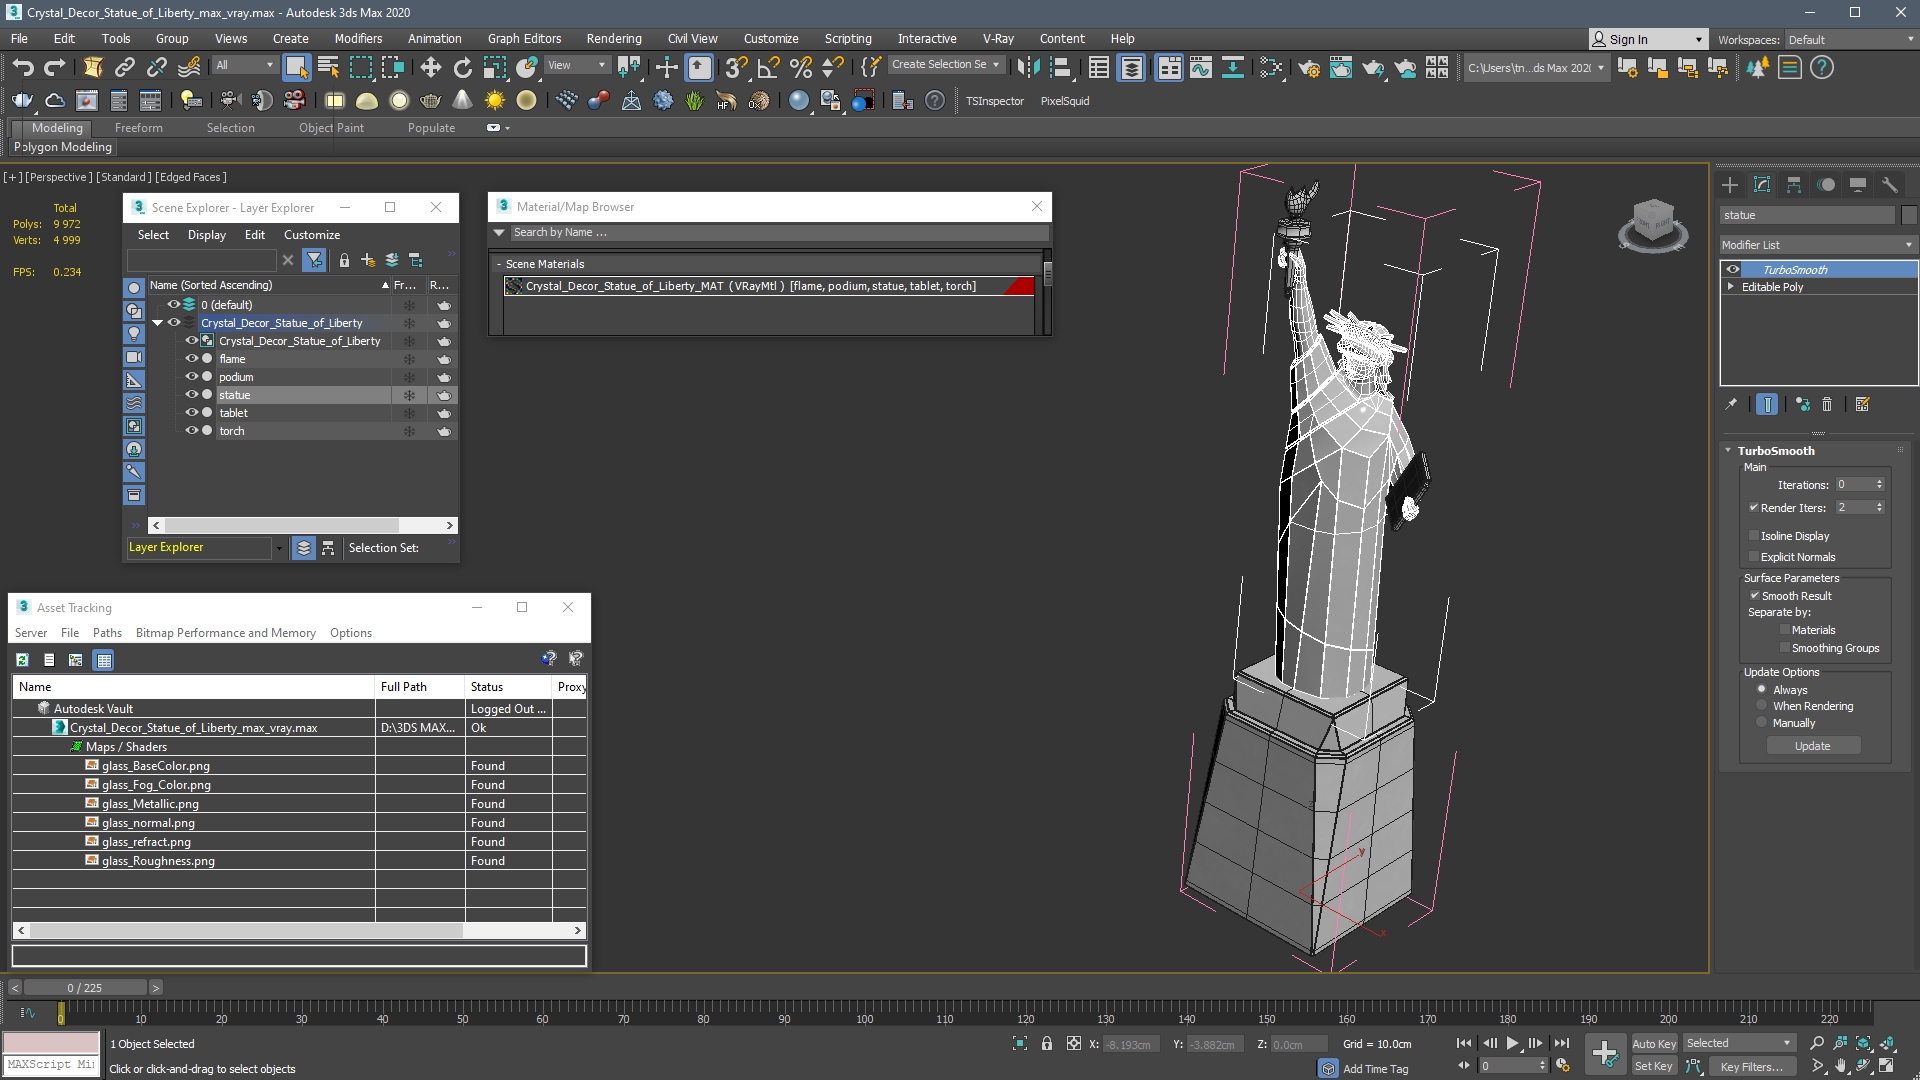This screenshot has width=1920, height=1080.
Task: Click Configure Modifier Sets icon
Action: (x=1862, y=404)
